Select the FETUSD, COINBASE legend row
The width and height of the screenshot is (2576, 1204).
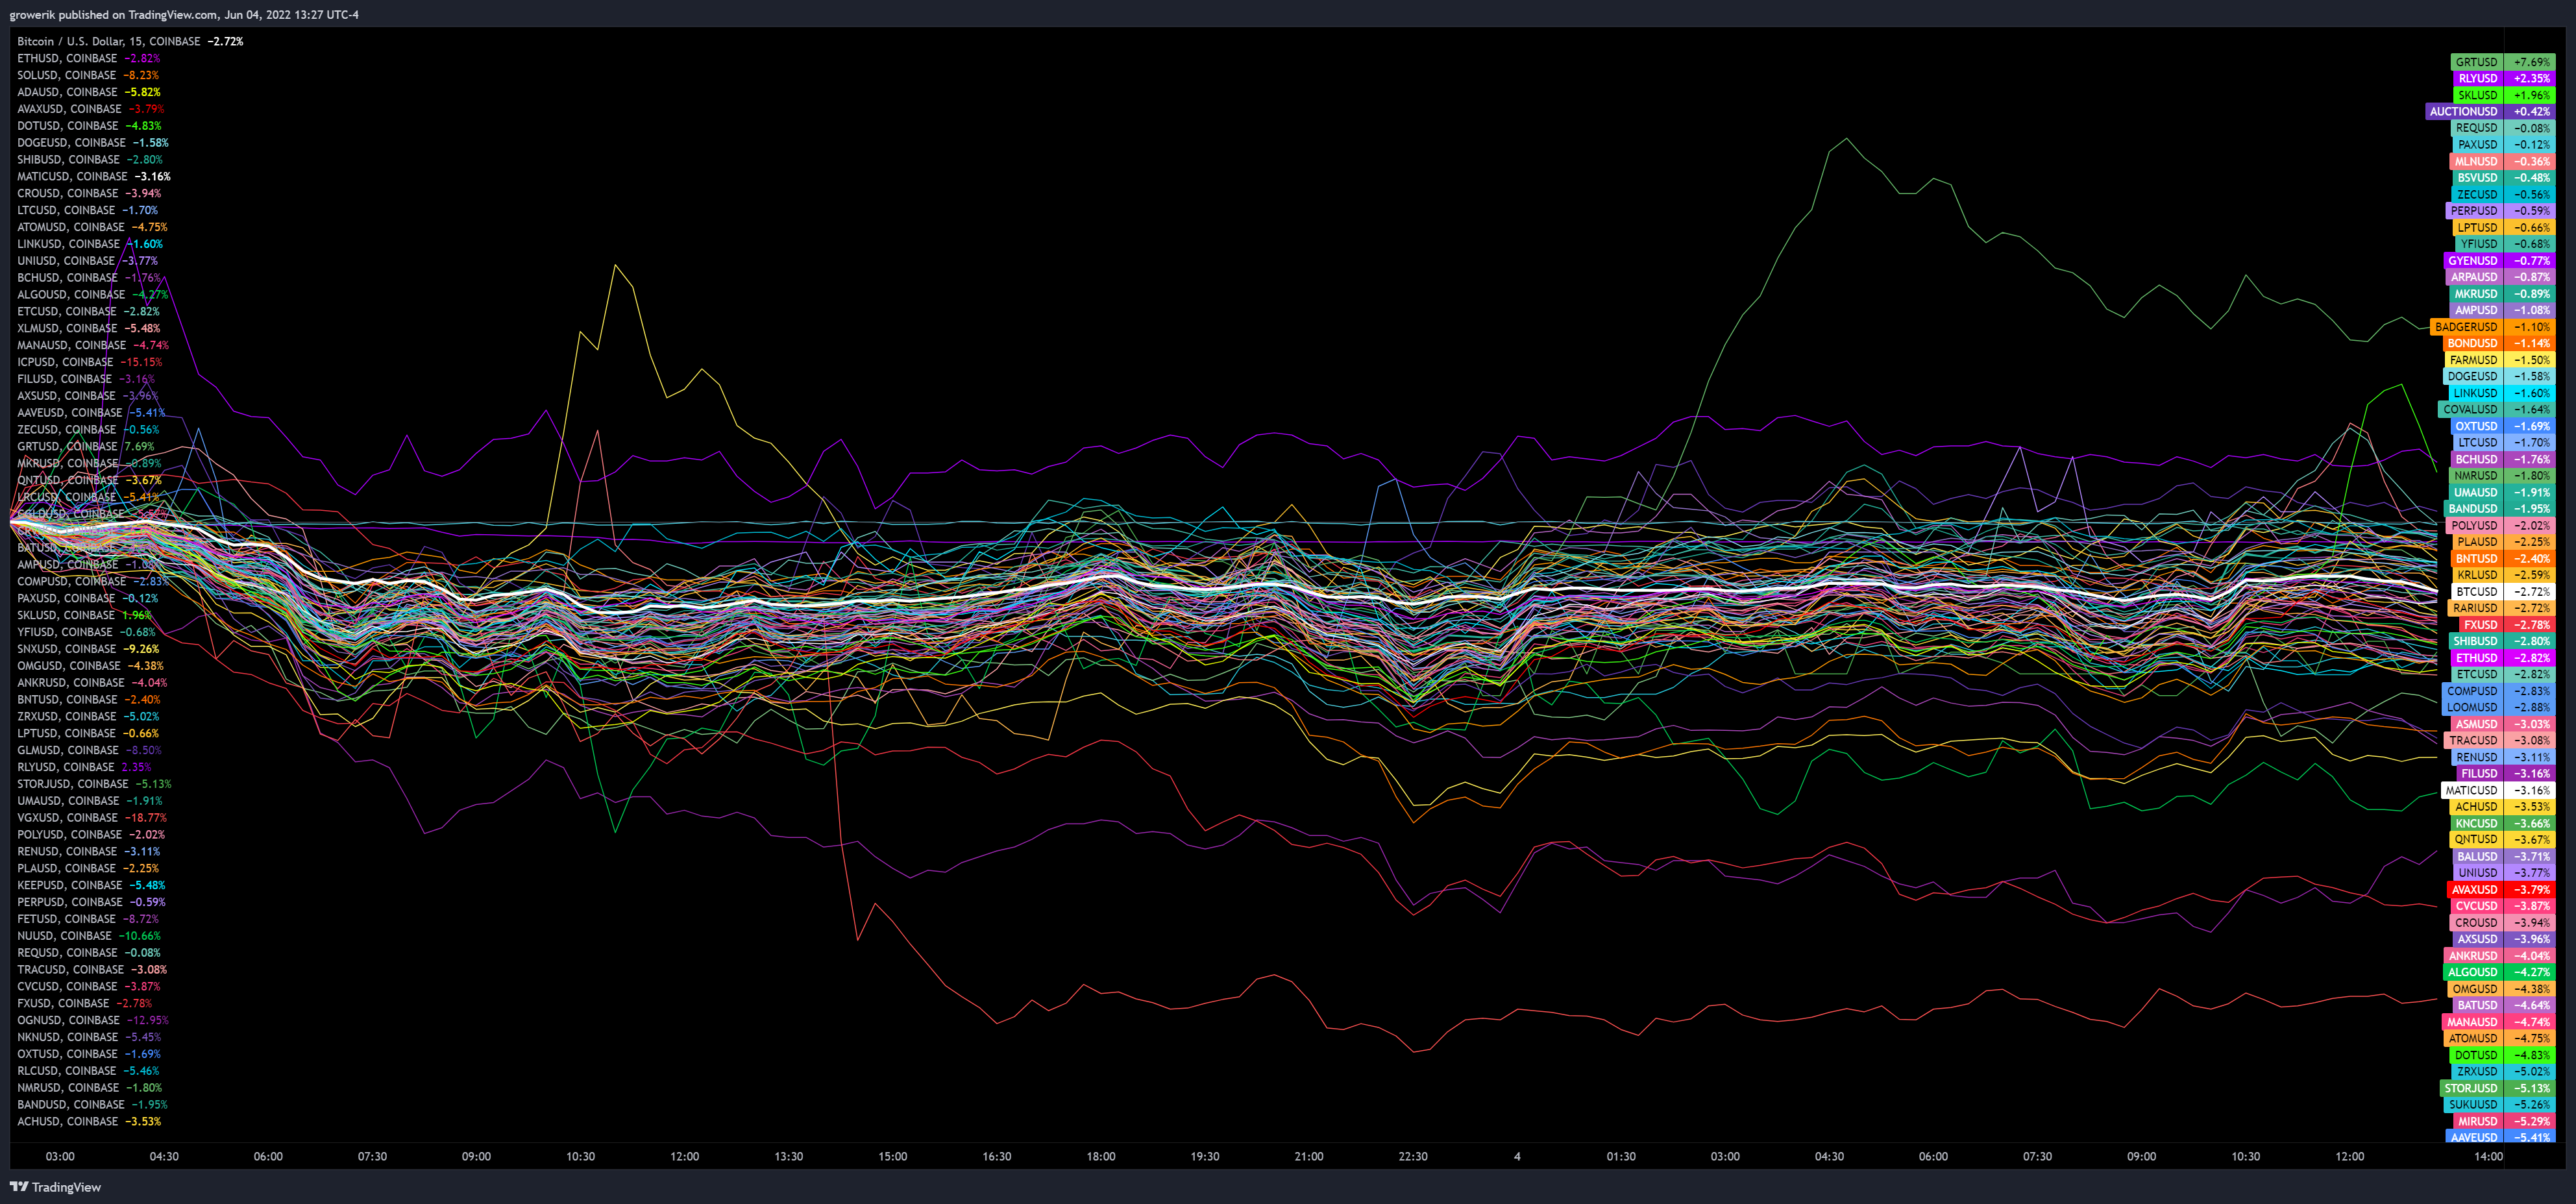(x=88, y=919)
